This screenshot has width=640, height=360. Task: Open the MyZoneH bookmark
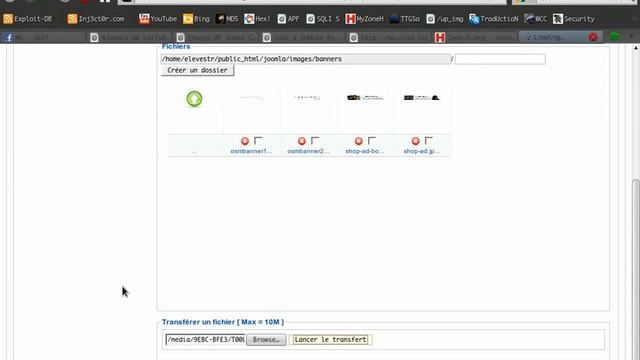364,19
